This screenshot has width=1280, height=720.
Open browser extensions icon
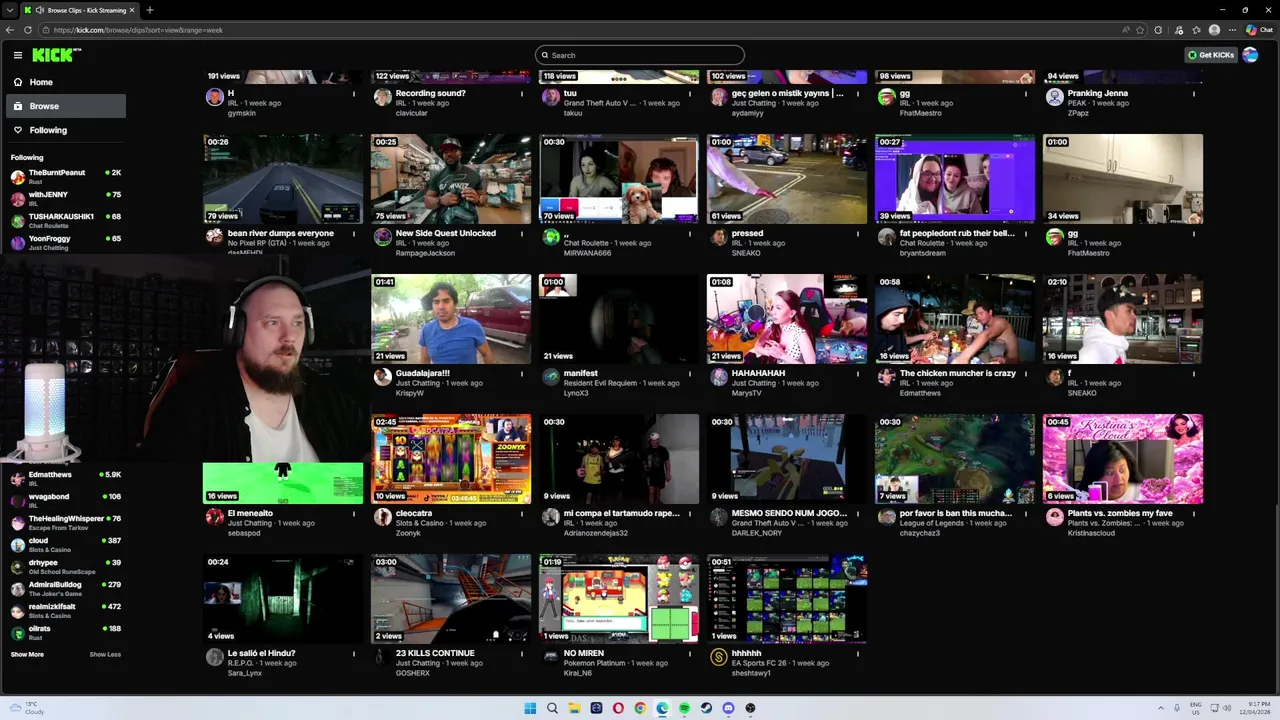(x=1158, y=30)
